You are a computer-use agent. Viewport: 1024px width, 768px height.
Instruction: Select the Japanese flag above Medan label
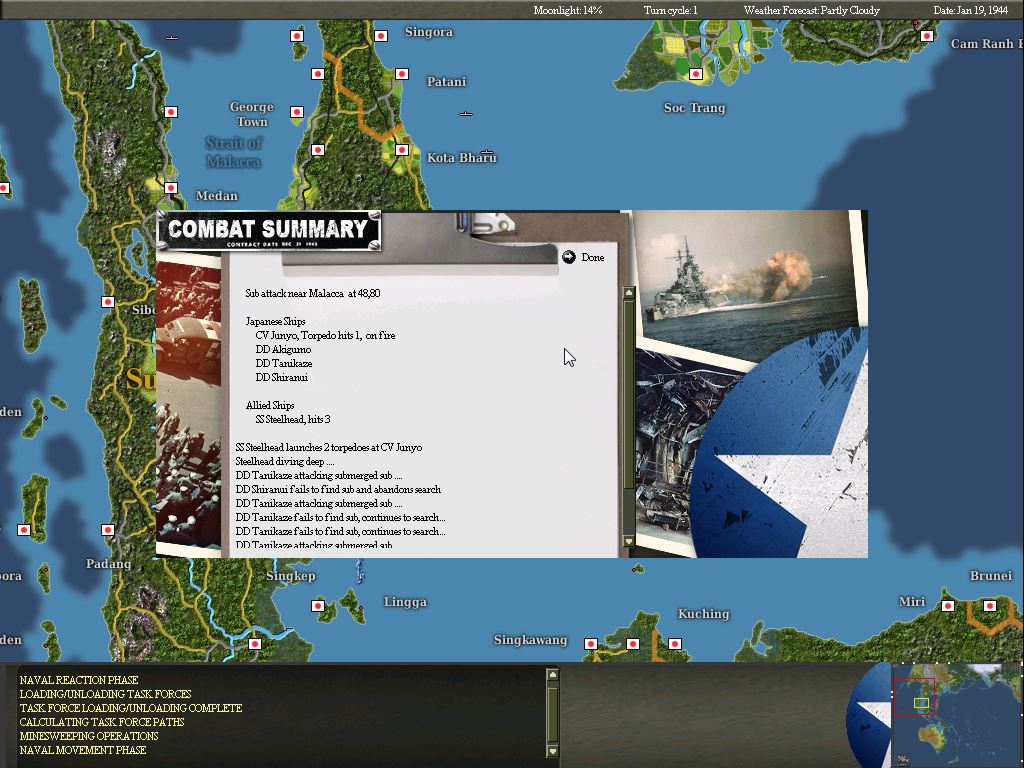(x=171, y=188)
